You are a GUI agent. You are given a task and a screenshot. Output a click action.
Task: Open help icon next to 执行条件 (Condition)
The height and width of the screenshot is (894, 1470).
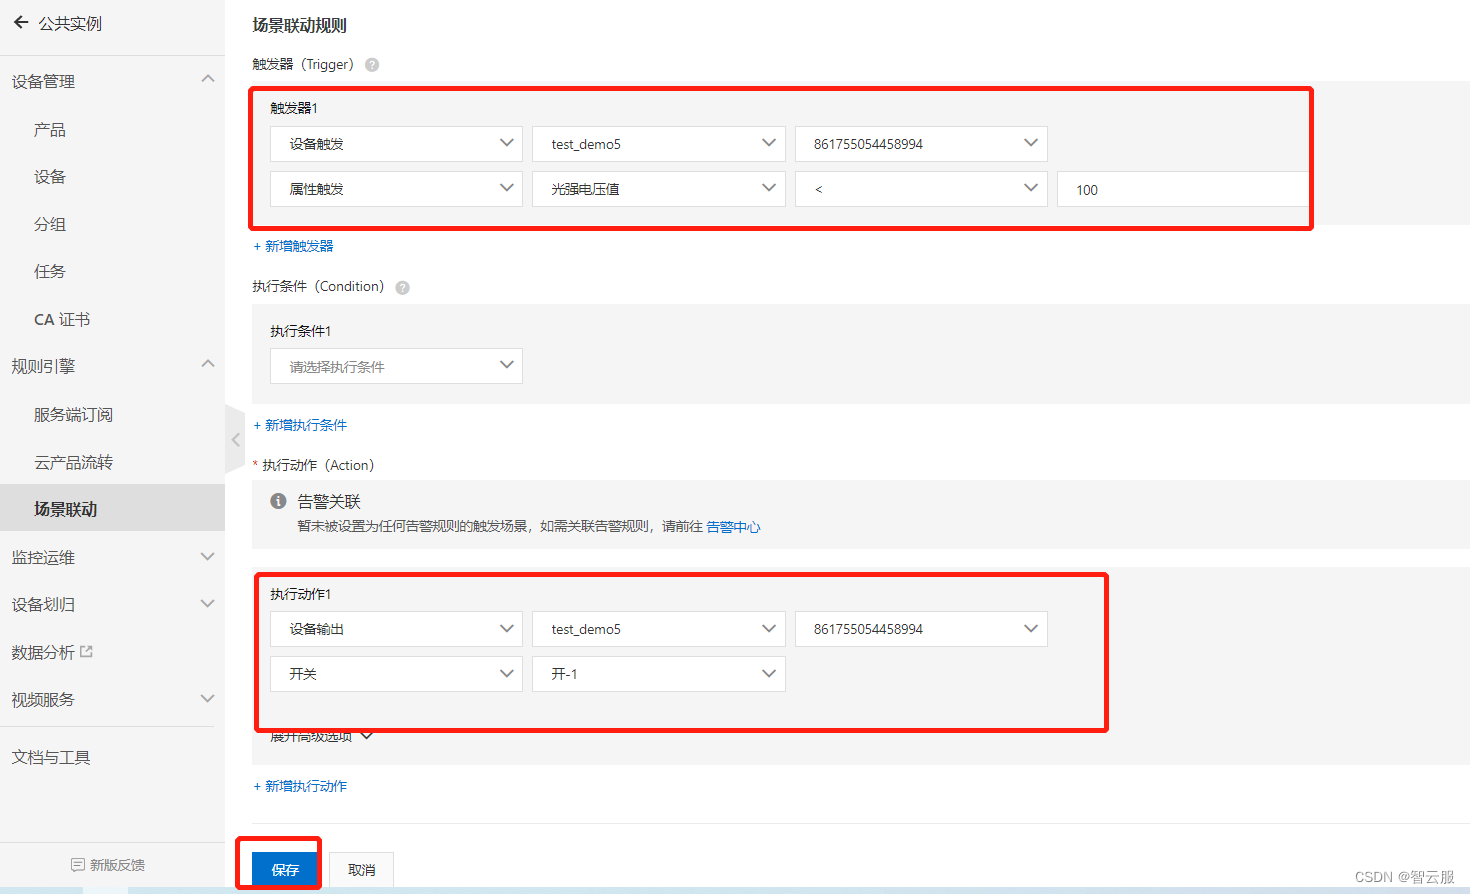point(402,288)
